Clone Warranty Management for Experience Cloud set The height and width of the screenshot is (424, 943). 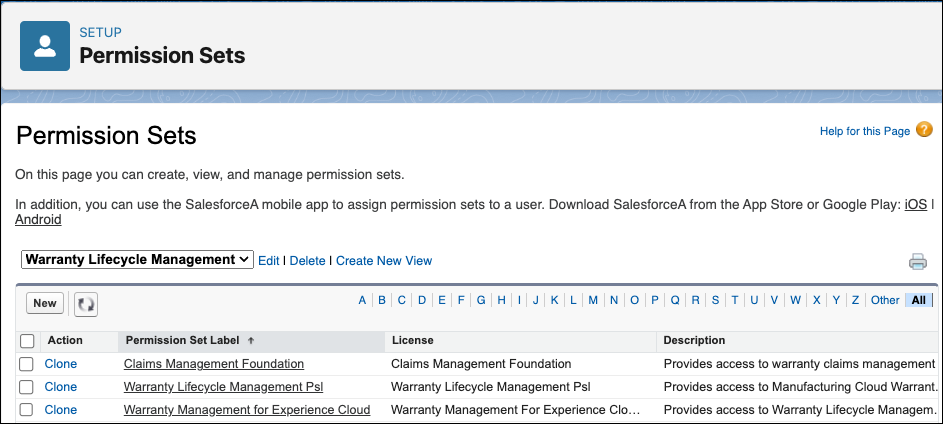pyautogui.click(x=61, y=410)
